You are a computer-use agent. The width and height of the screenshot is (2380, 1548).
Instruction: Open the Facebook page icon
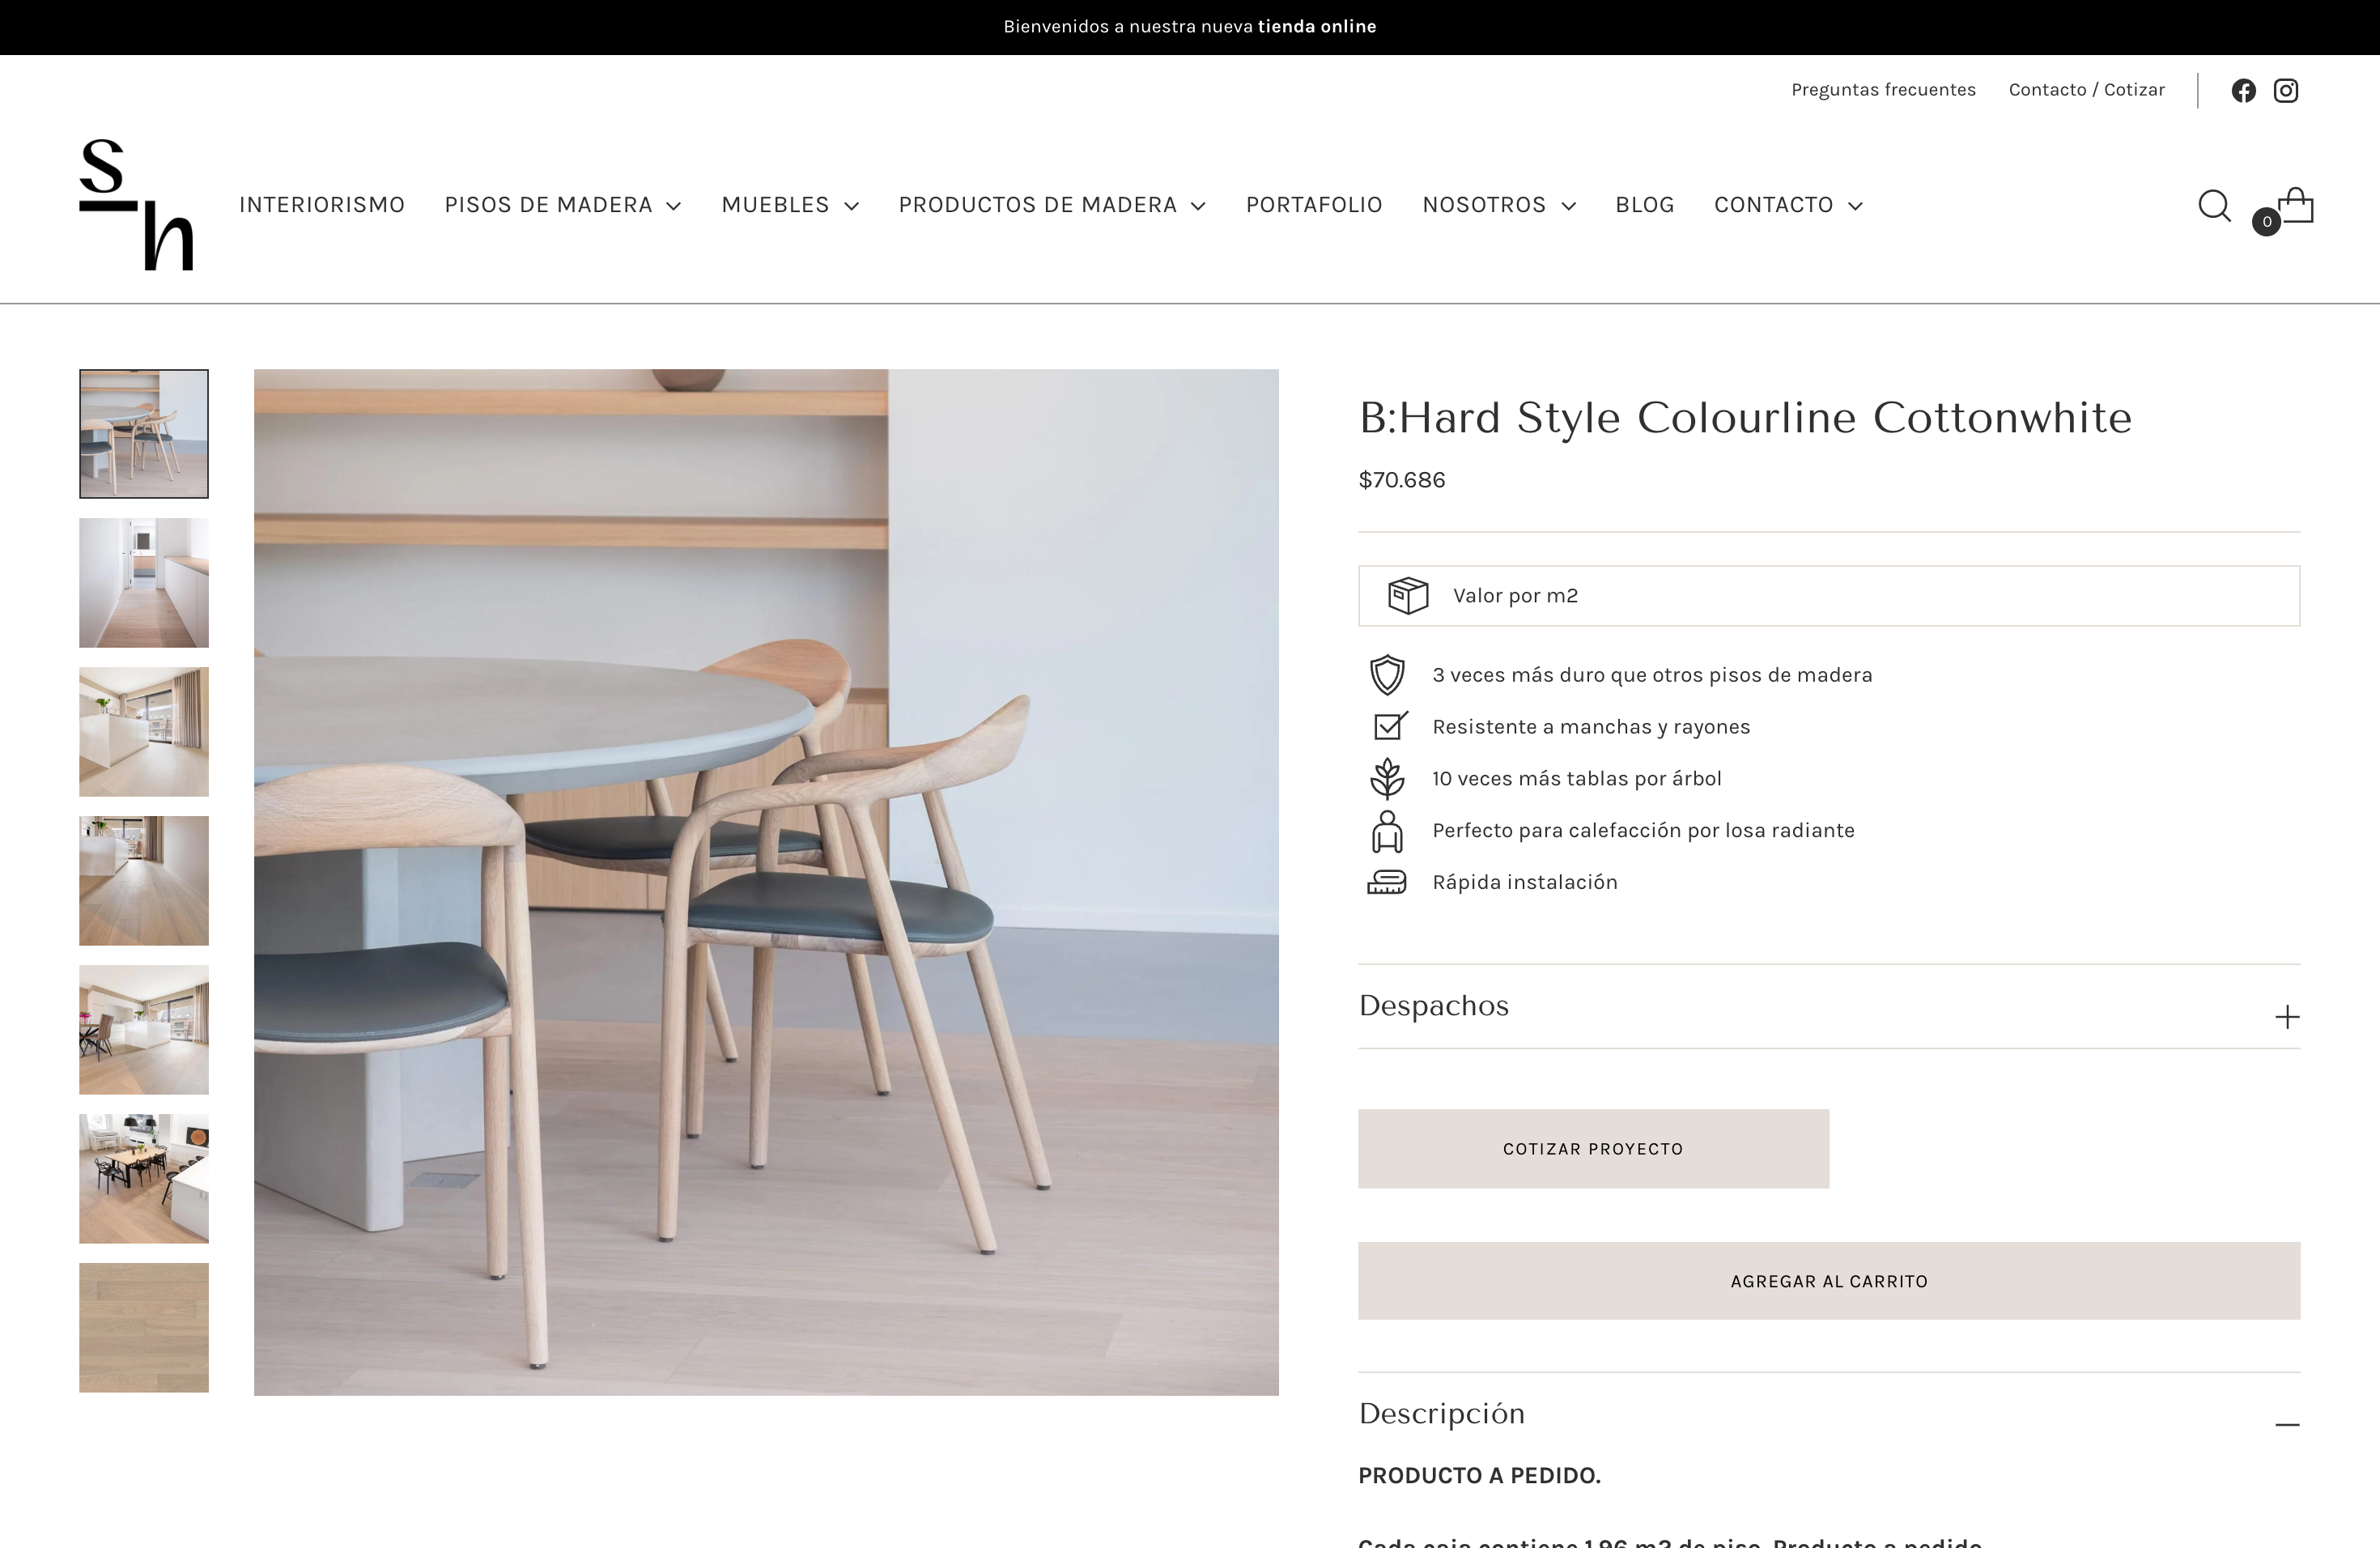coord(2243,91)
